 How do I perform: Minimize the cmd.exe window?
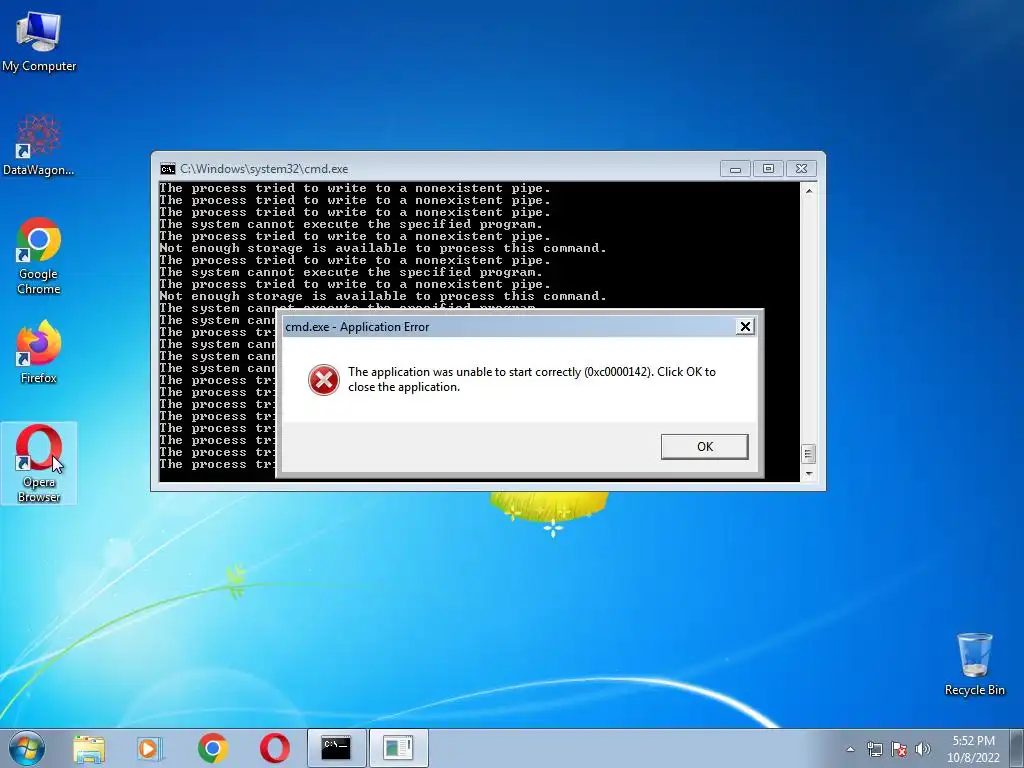pos(735,169)
